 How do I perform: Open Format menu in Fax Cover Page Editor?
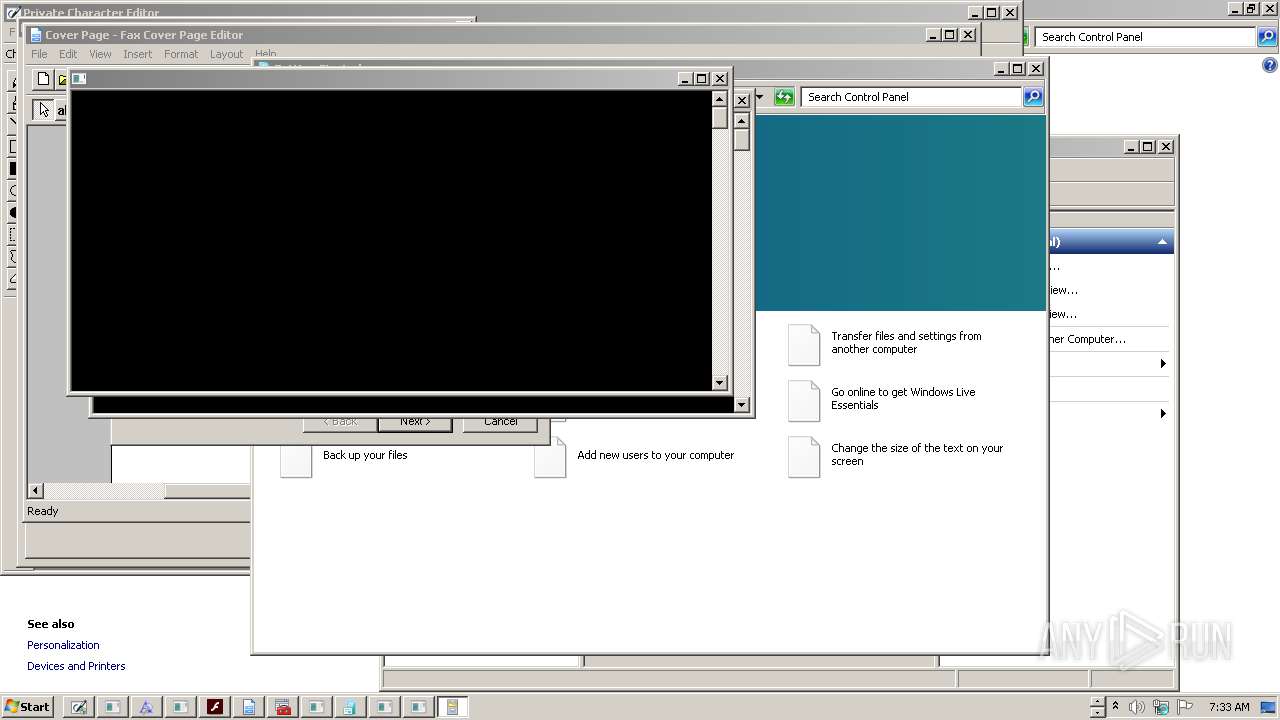pos(181,54)
